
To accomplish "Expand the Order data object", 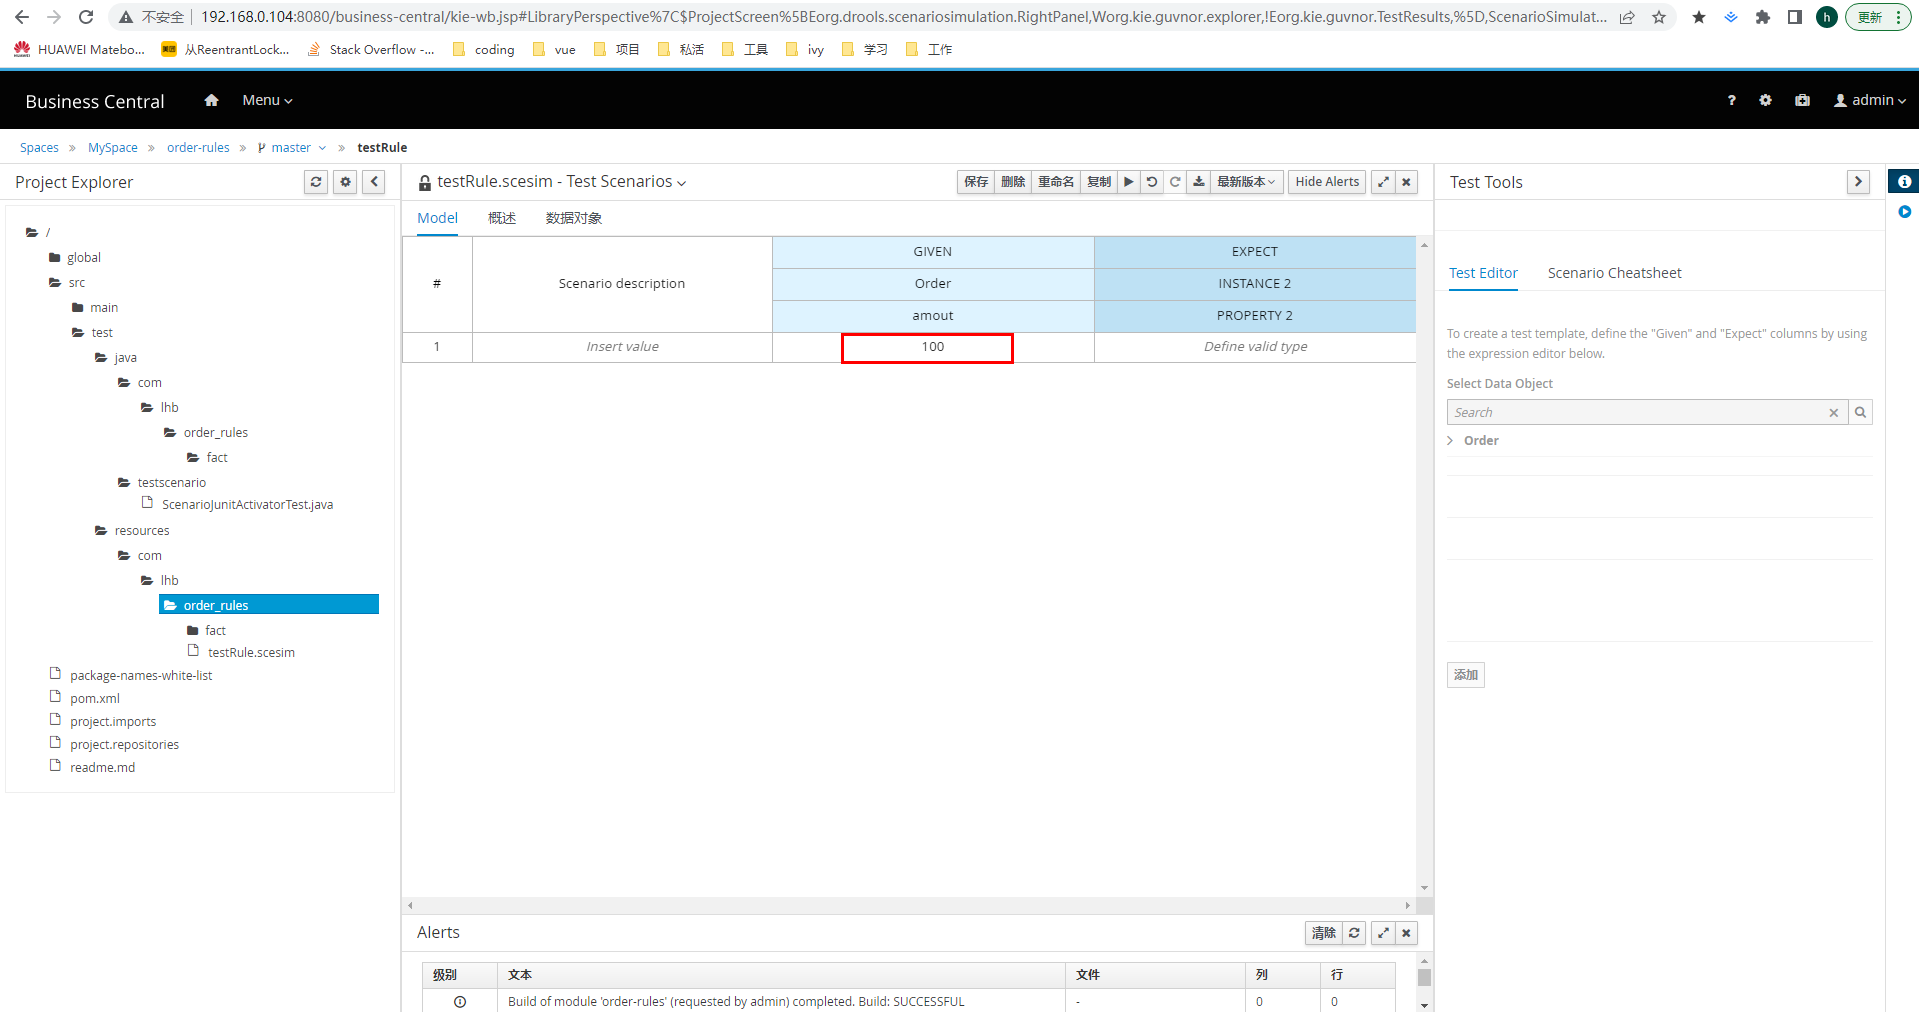I will [1451, 441].
